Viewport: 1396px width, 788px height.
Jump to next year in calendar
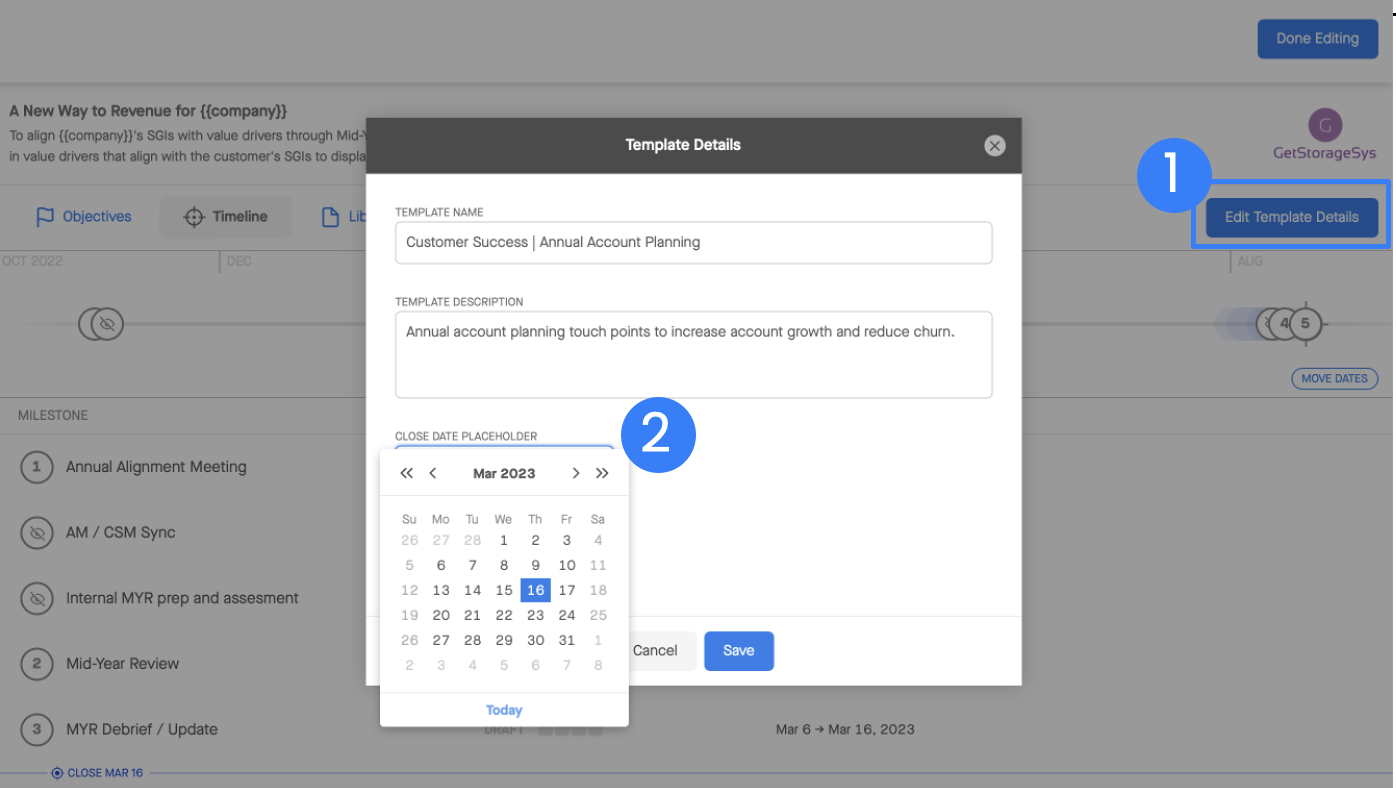click(602, 474)
